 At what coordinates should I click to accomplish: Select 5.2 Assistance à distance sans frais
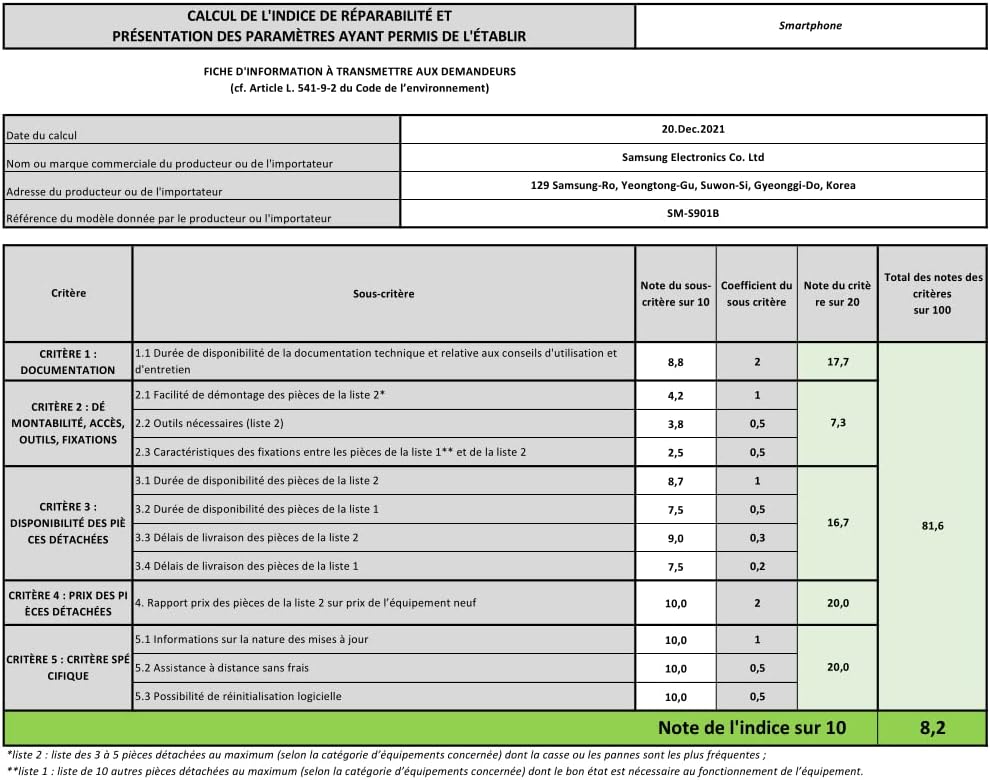click(384, 668)
